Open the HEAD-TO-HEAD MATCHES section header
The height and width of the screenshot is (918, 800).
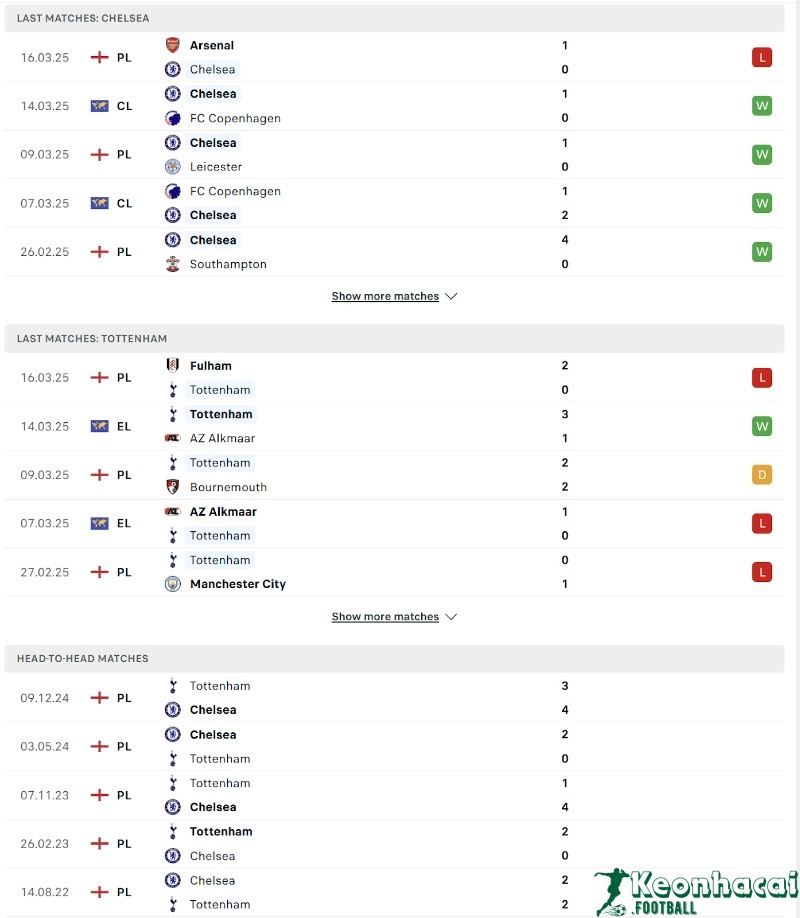[x=82, y=659]
